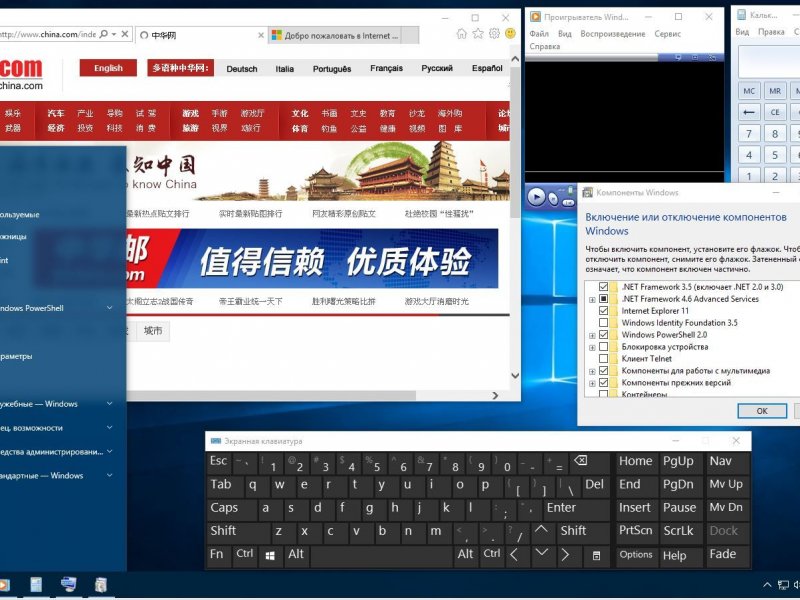Open Internet Explorer home page icon

461,34
